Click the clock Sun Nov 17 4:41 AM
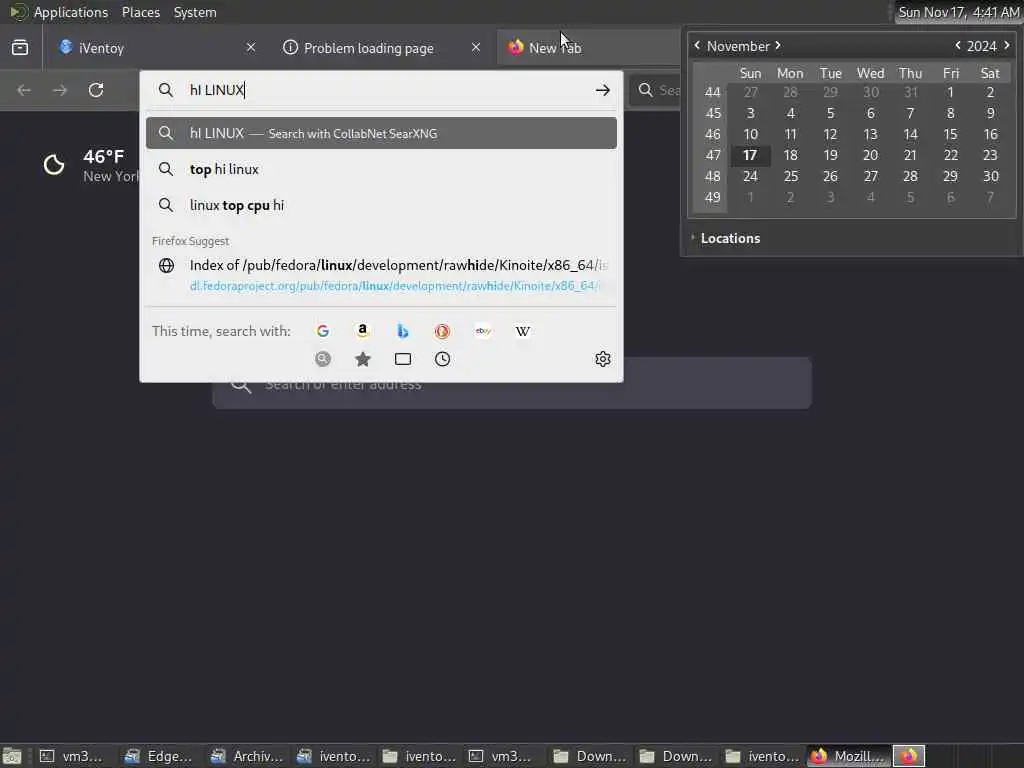Screen dimensions: 1024x768 pyautogui.click(x=958, y=12)
